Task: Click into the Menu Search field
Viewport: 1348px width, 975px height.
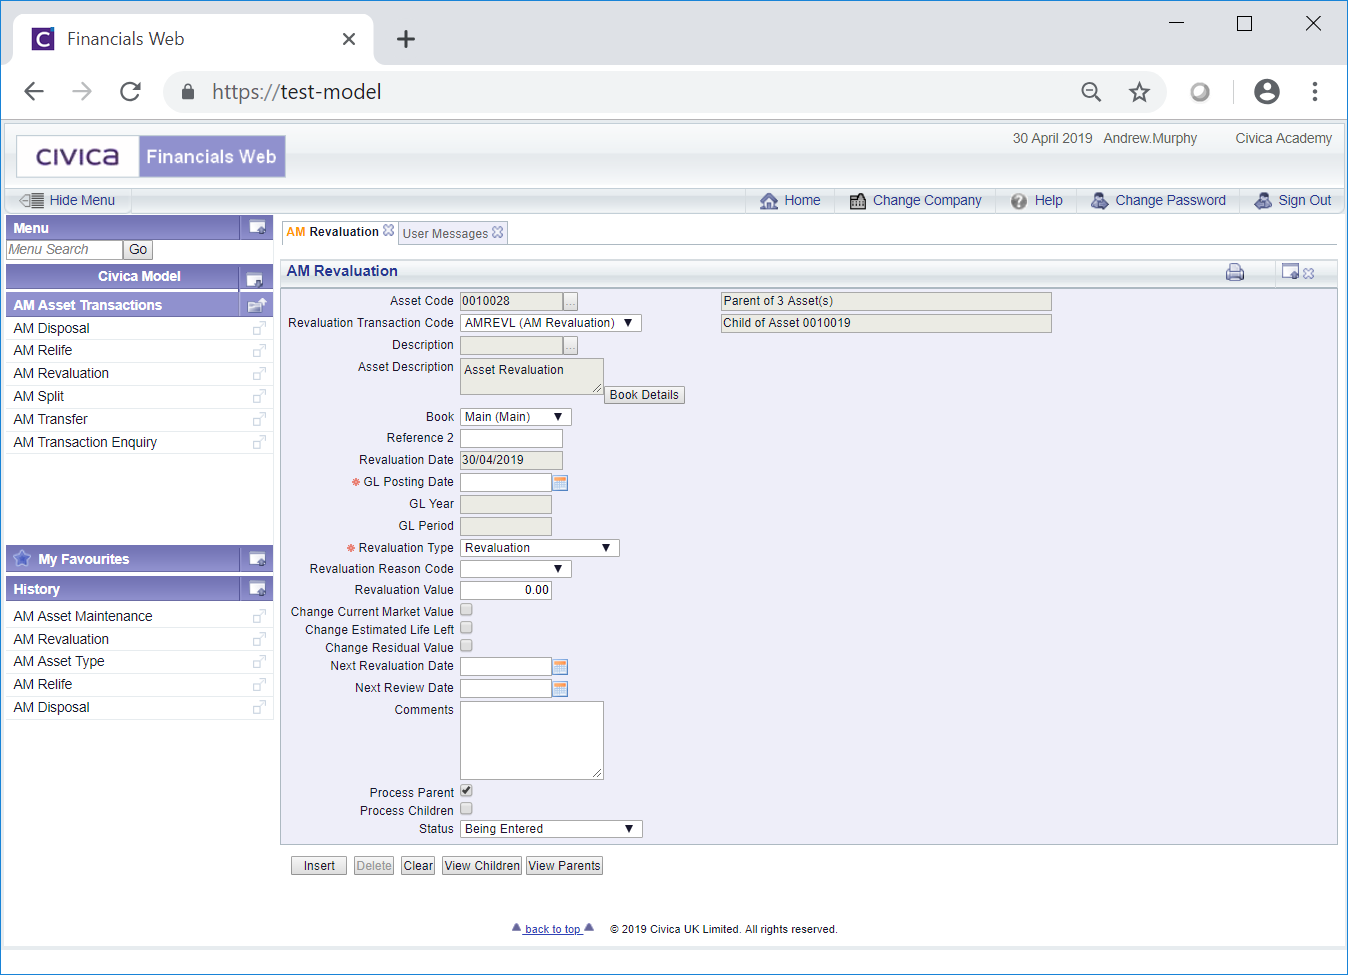Action: pyautogui.click(x=64, y=250)
